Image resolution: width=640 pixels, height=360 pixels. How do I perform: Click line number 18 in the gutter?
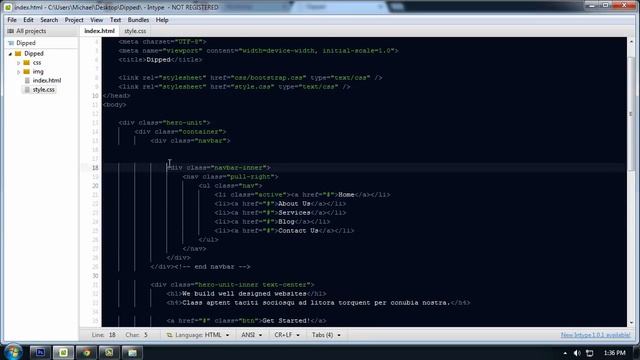[x=95, y=168]
